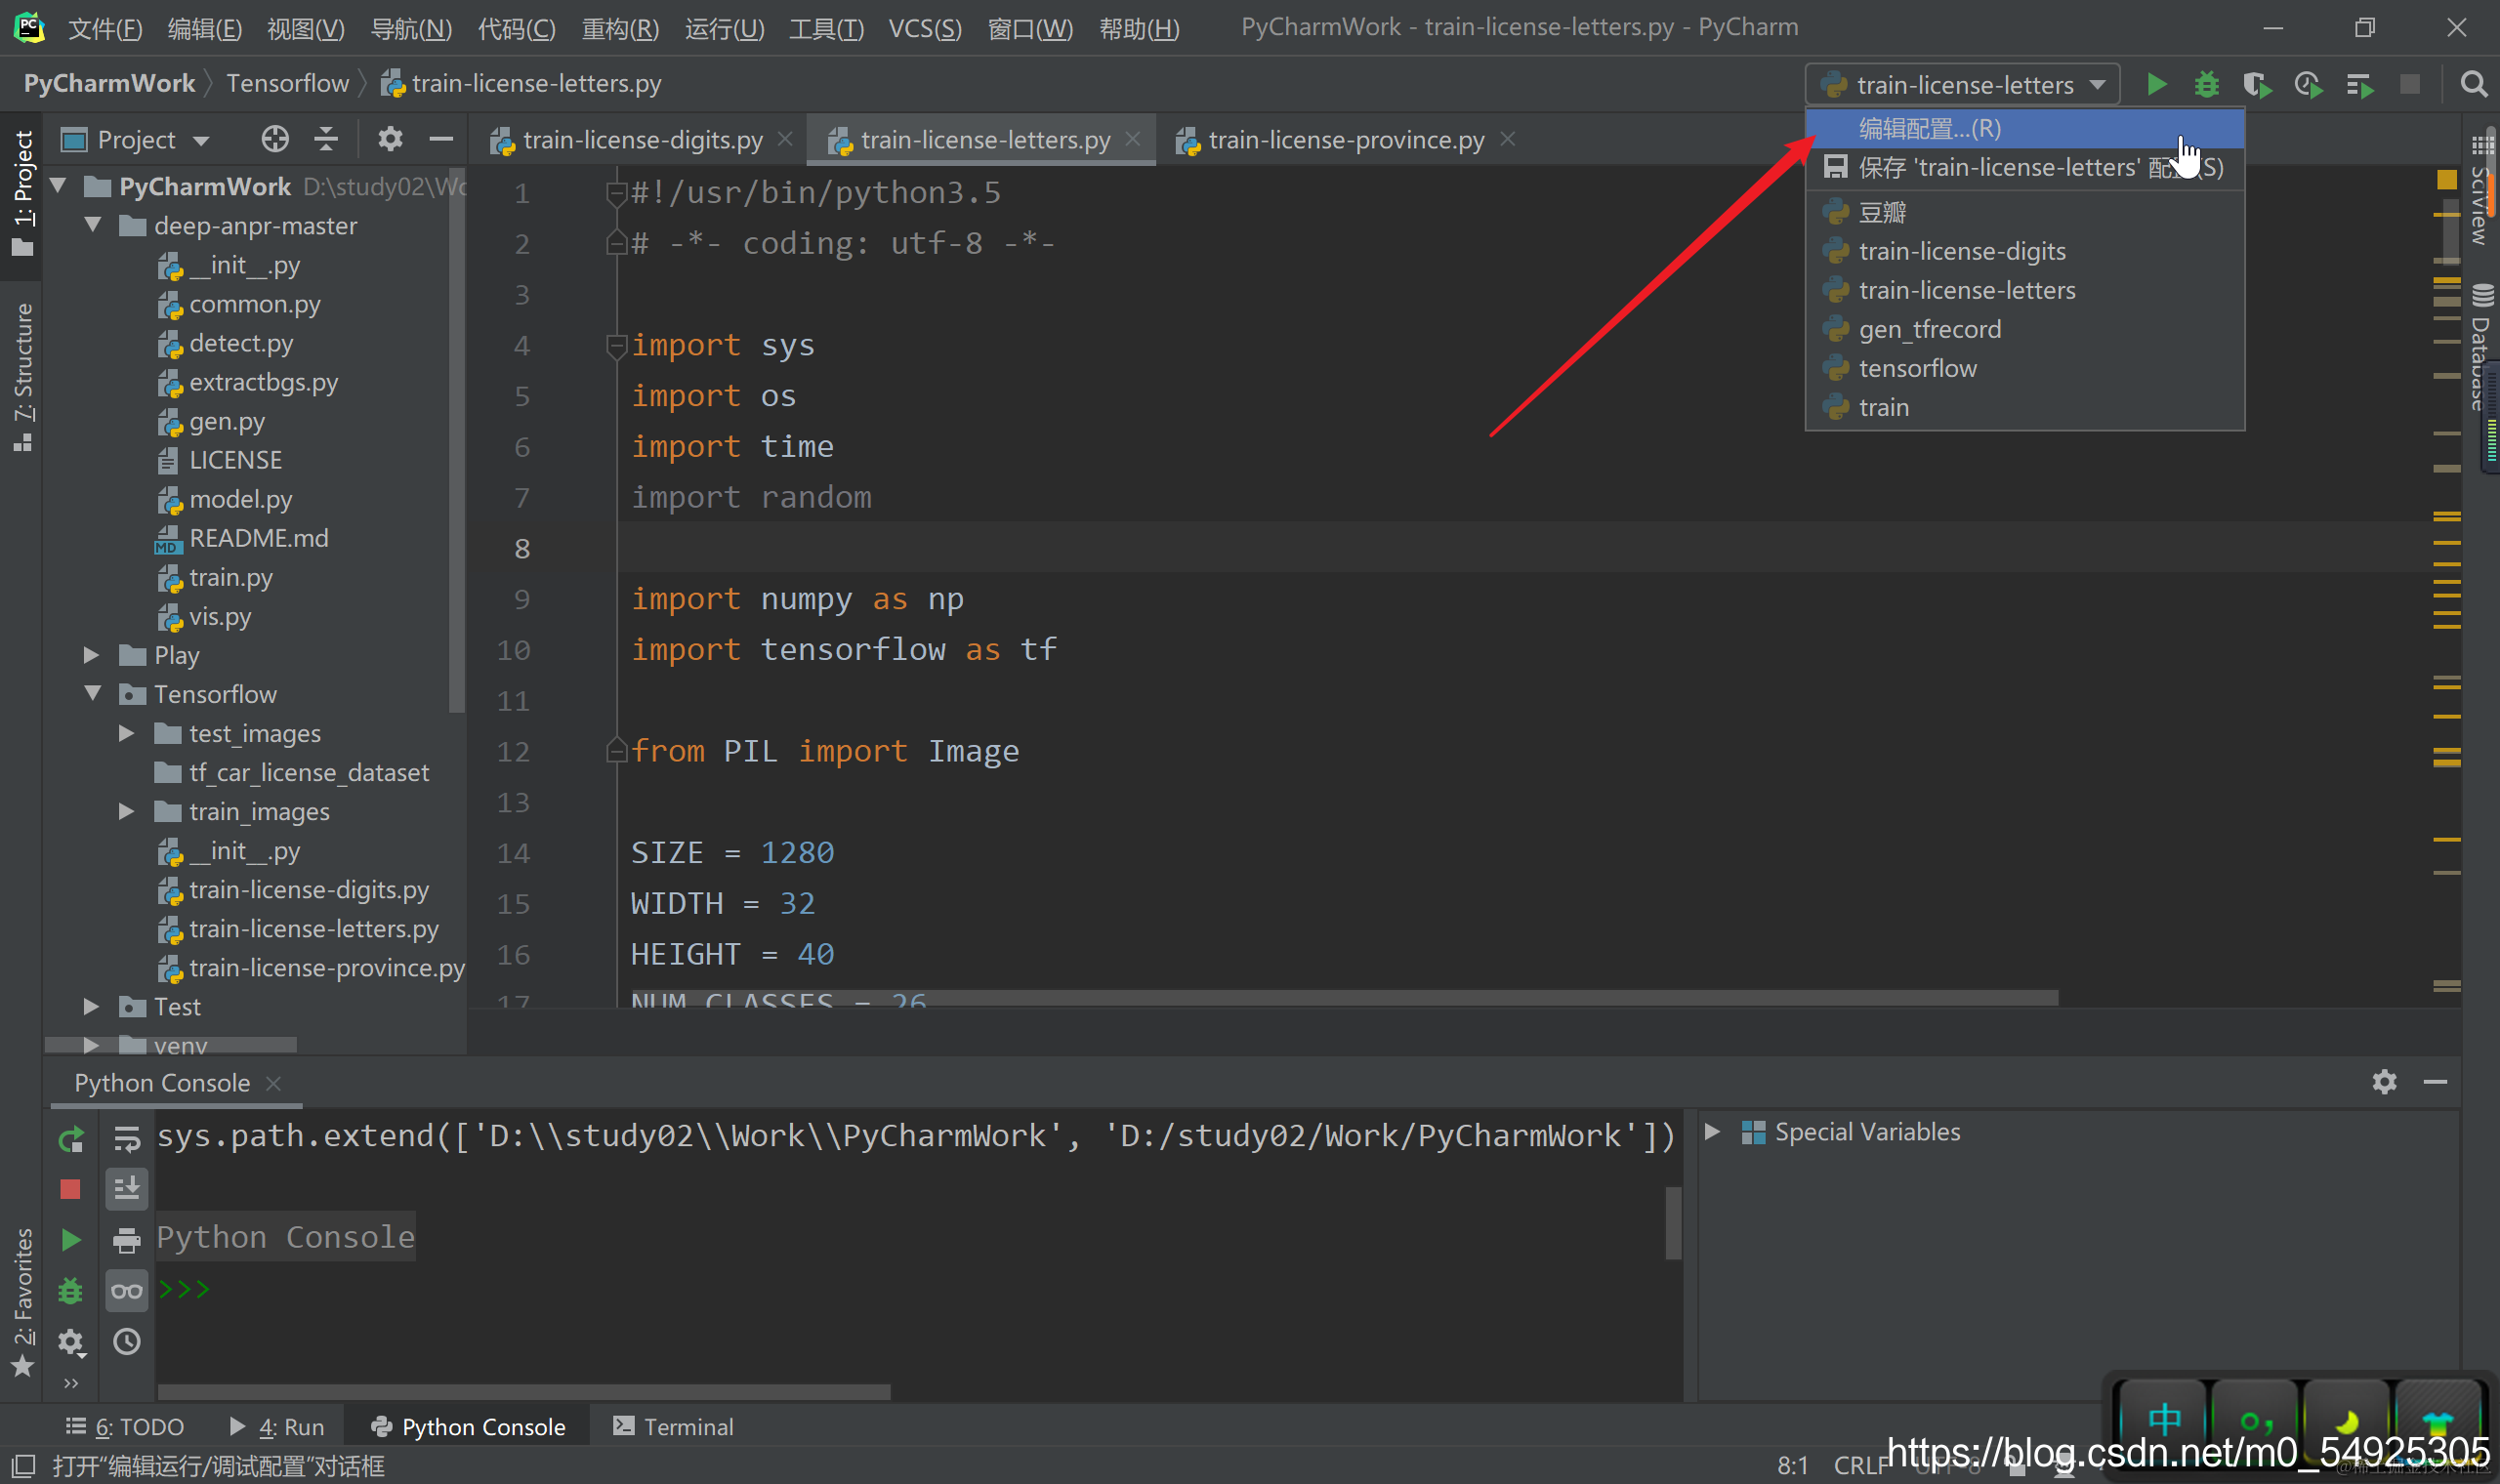Toggle scroll to end in console
This screenshot has height=1484, width=2500.
(127, 1189)
